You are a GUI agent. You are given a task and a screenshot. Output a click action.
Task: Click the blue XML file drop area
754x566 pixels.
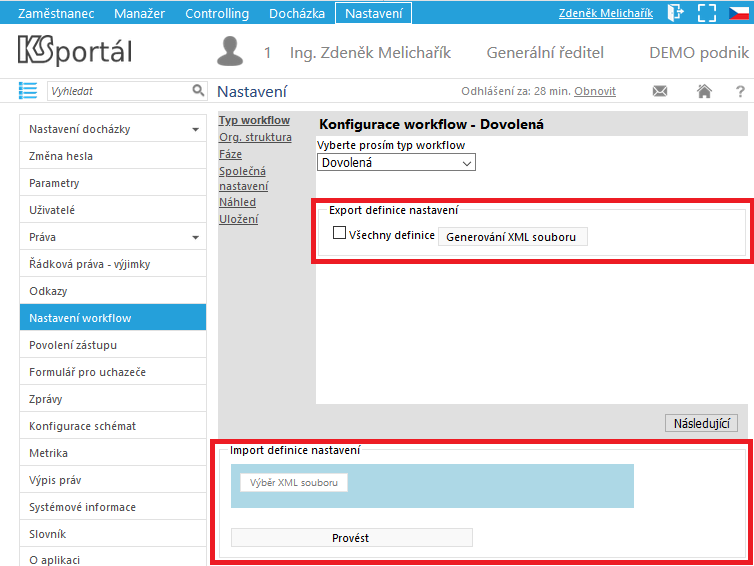[x=432, y=486]
